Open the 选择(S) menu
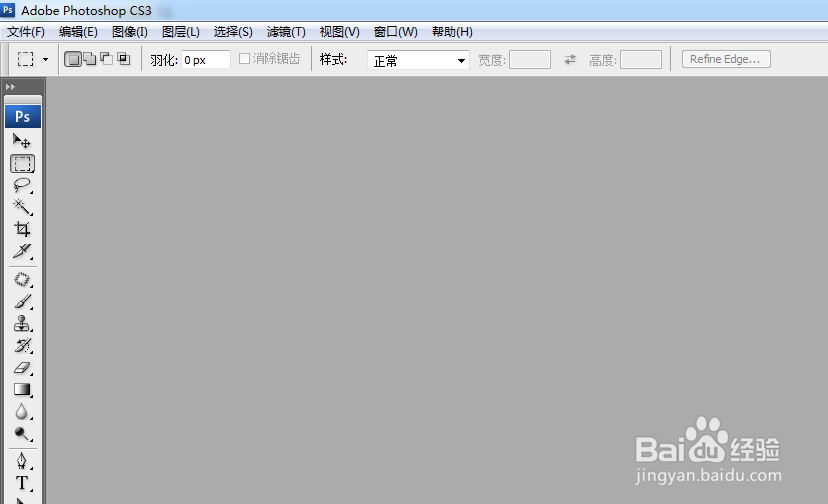The image size is (828, 504). pyautogui.click(x=233, y=32)
